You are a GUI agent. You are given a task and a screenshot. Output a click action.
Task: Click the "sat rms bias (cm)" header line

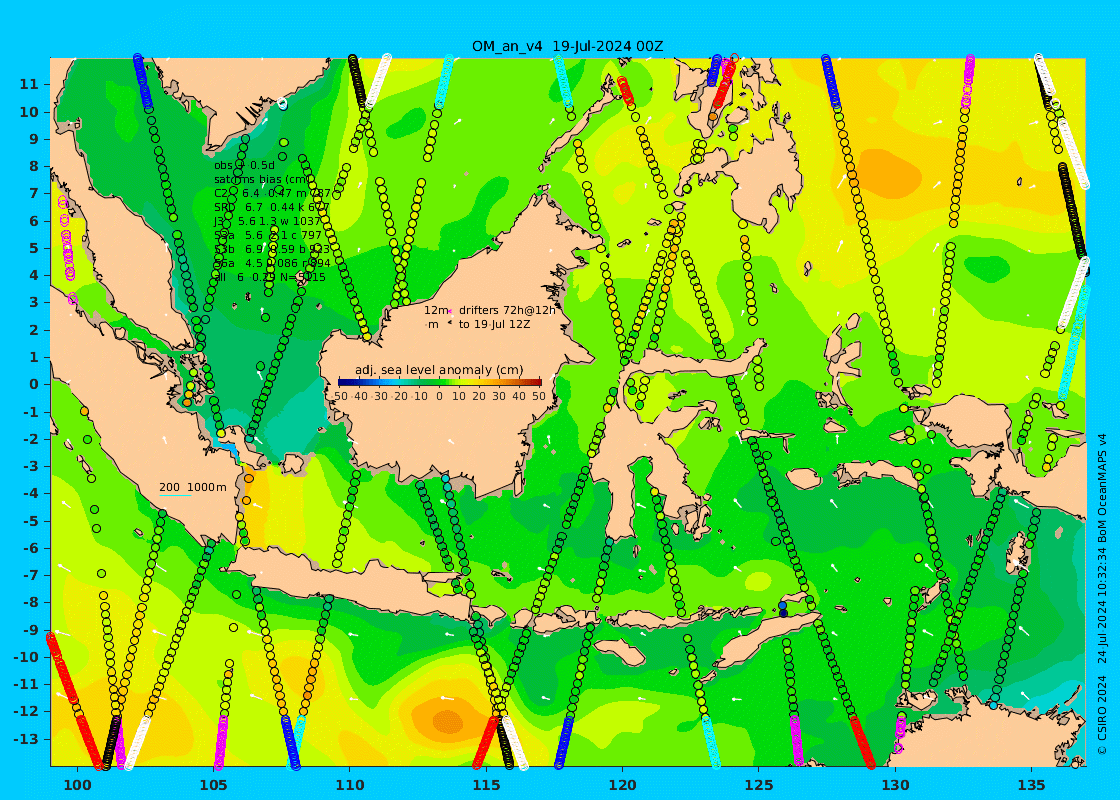[263, 179]
